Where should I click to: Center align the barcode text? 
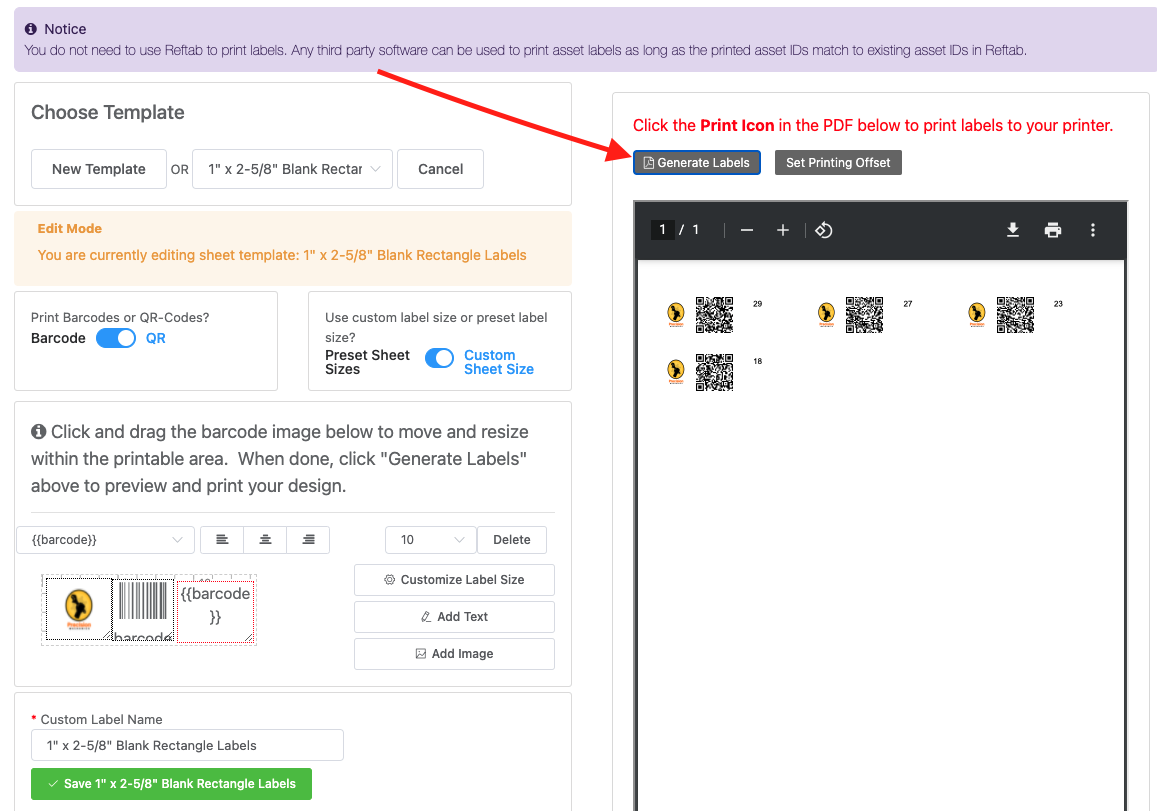[264, 539]
